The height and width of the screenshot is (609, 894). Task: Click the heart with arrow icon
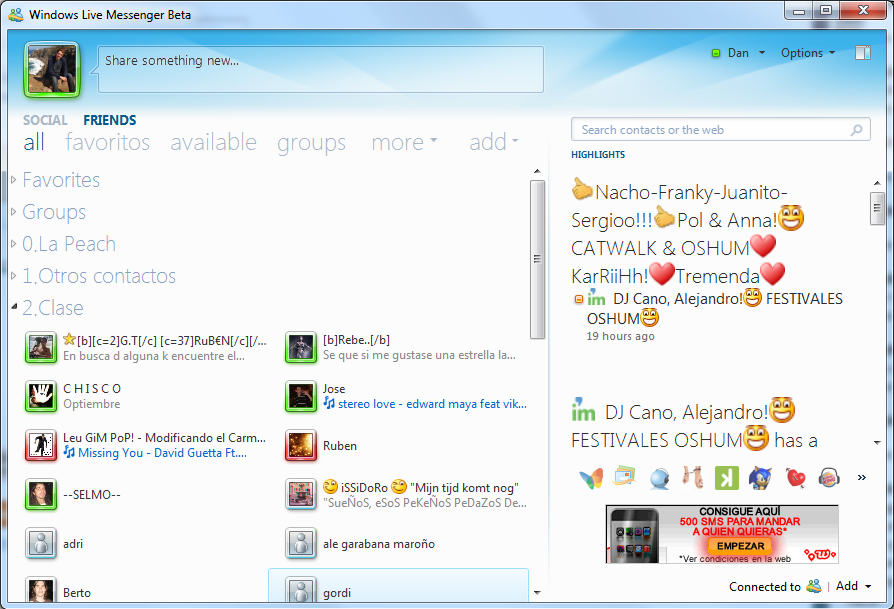(794, 479)
